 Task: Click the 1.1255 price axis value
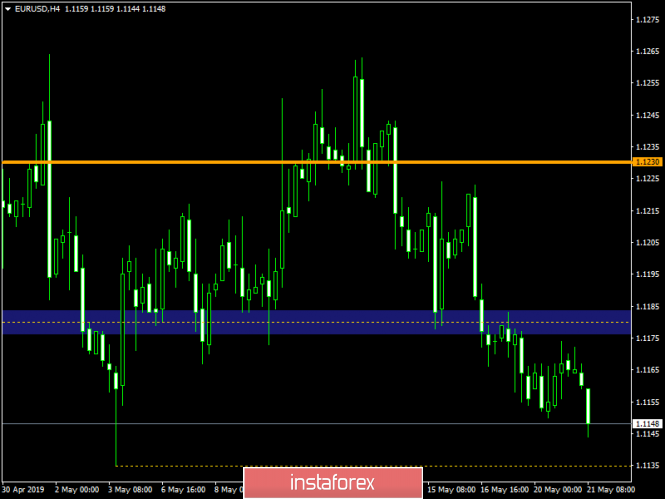(648, 83)
